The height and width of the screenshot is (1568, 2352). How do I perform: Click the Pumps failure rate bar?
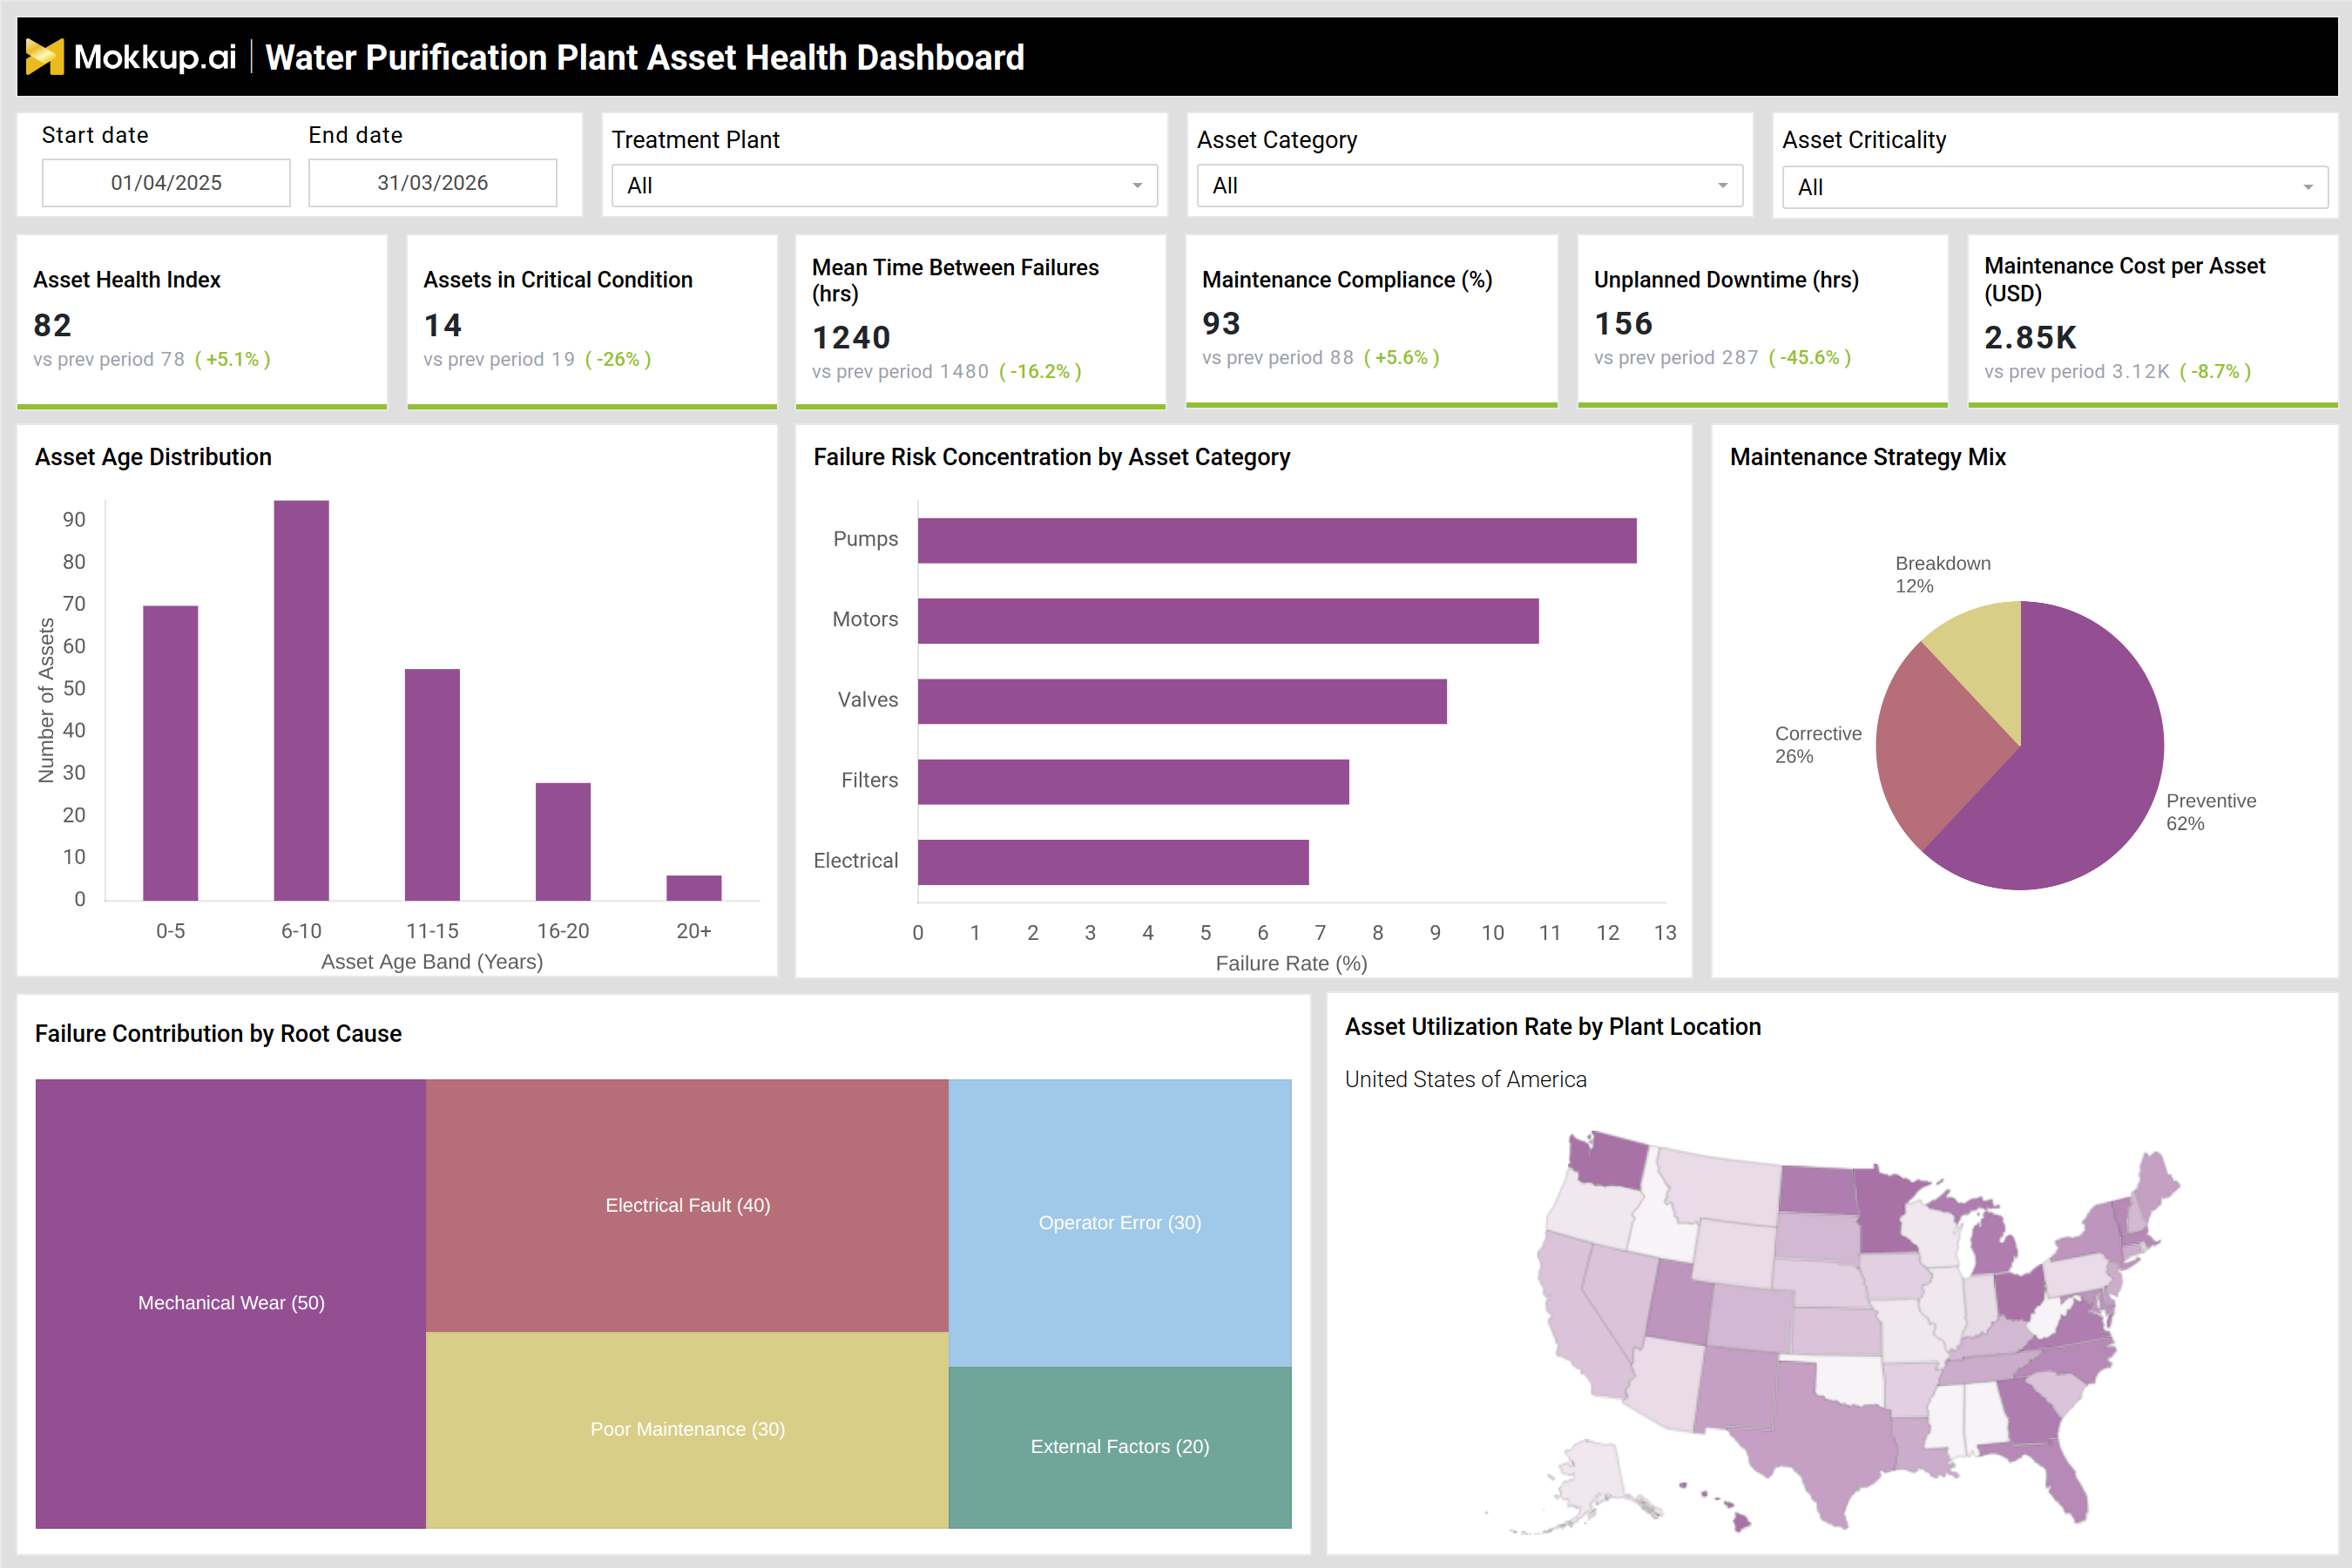tap(1277, 541)
